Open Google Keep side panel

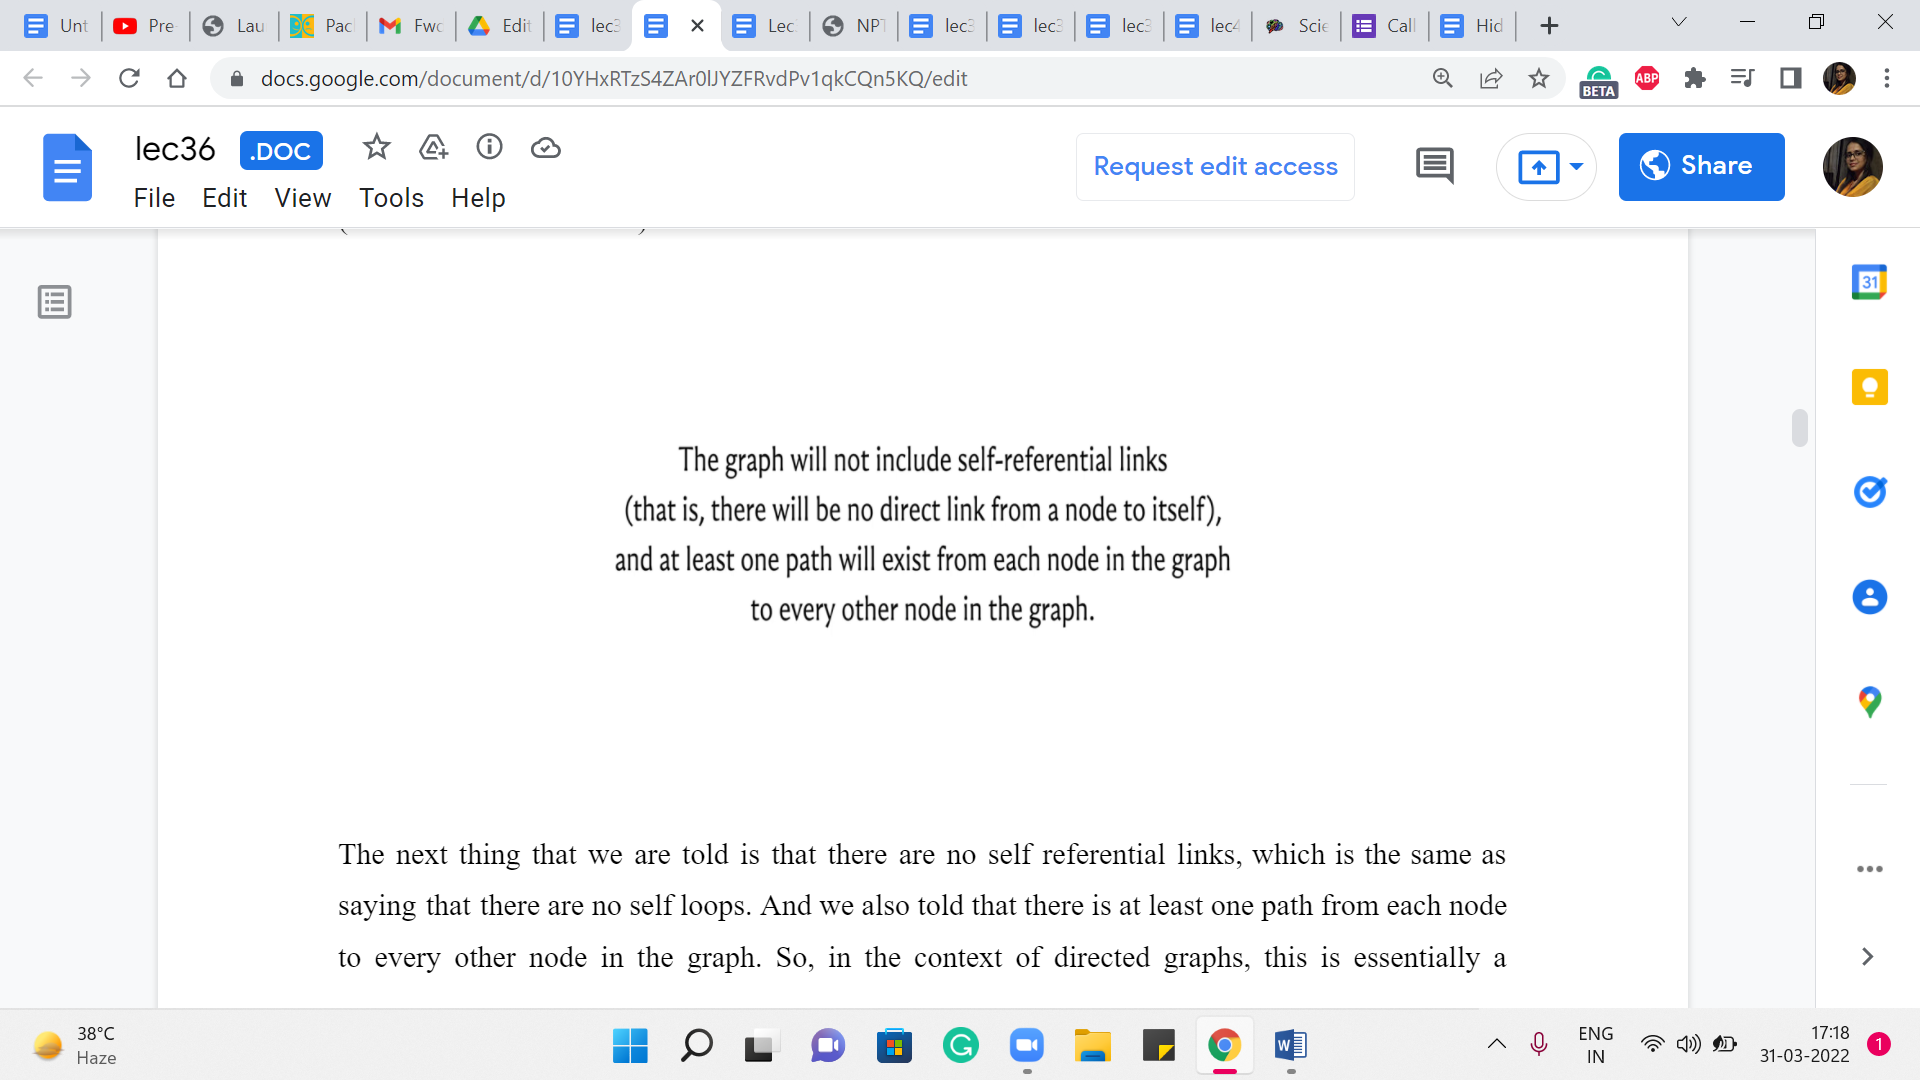[1868, 387]
